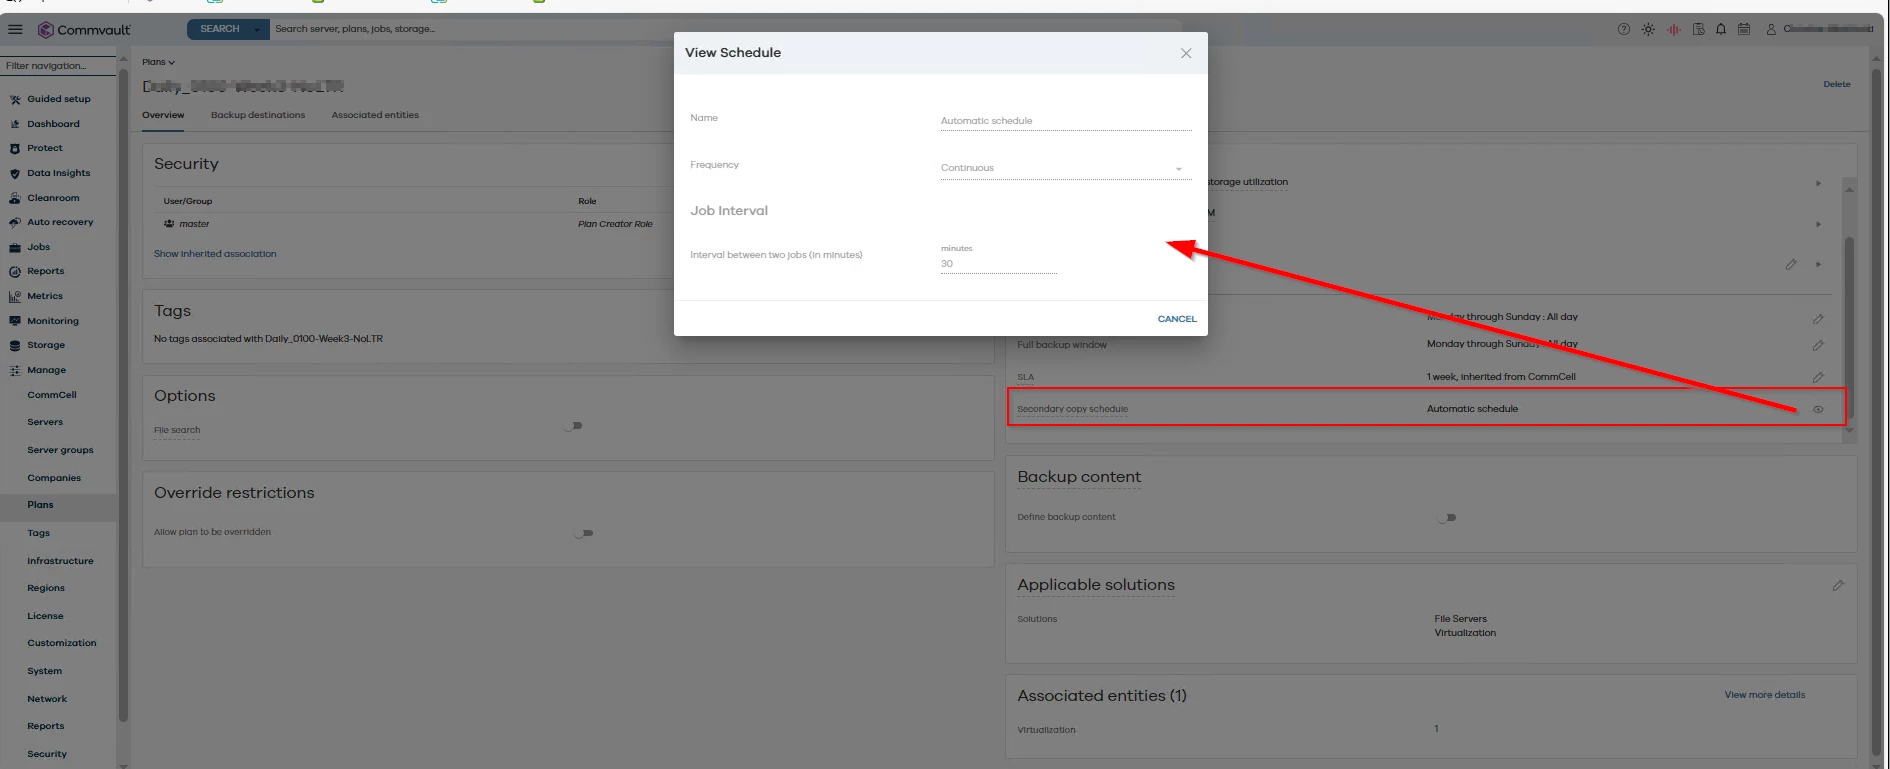Screen dimensions: 1890x769
Task: Click the global search server plans box
Action: 725,29
